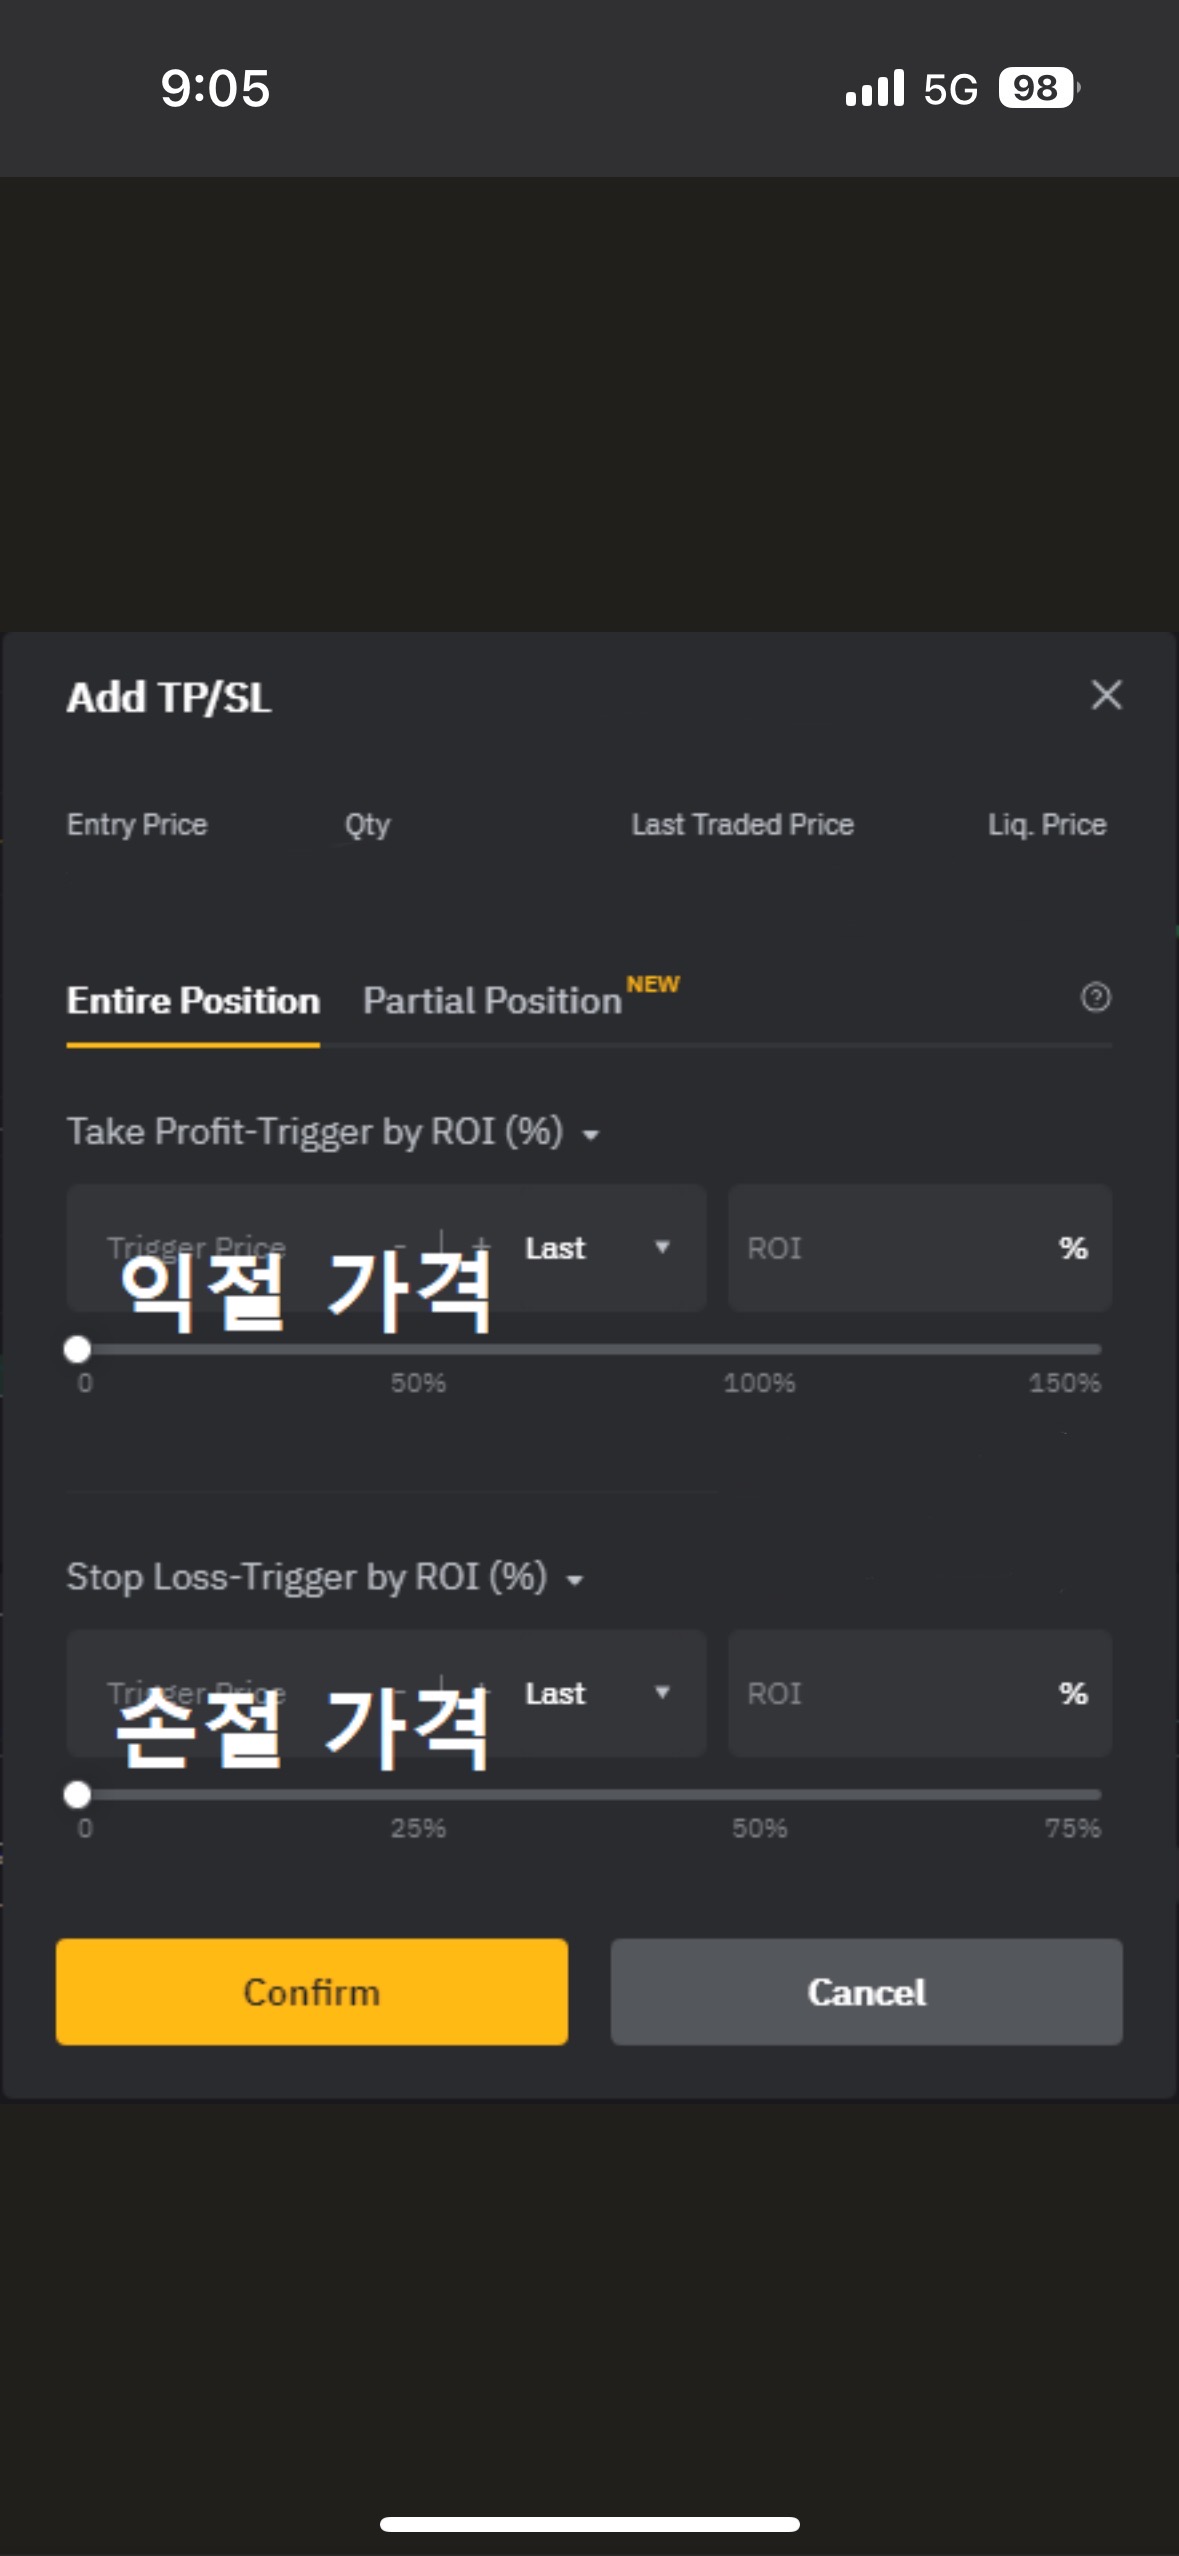Switch to the Partial Position tab

(x=492, y=999)
